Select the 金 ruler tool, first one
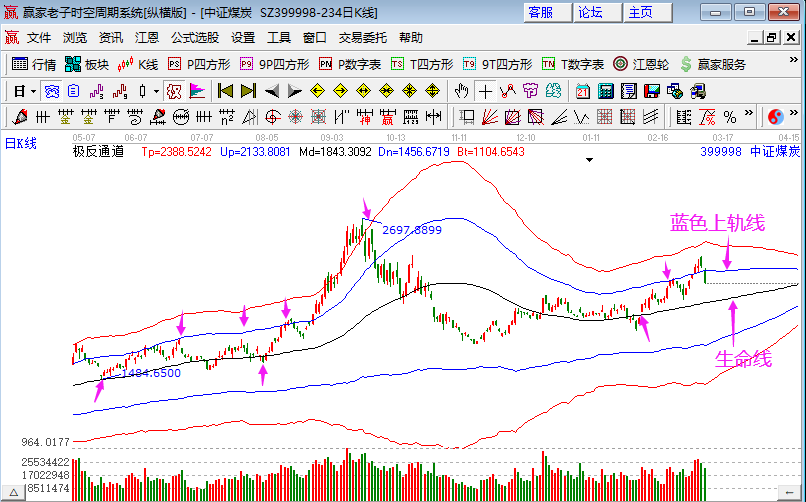 [x=65, y=117]
